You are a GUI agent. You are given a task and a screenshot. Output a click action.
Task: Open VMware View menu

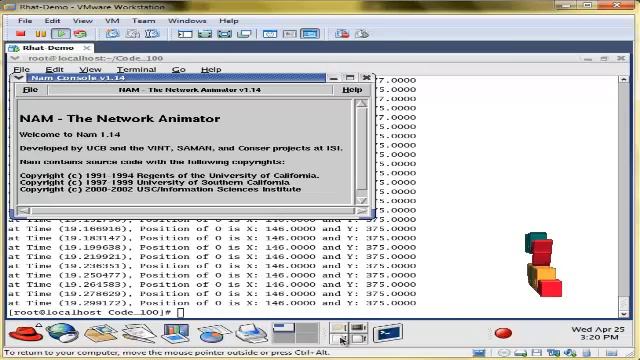[82, 21]
